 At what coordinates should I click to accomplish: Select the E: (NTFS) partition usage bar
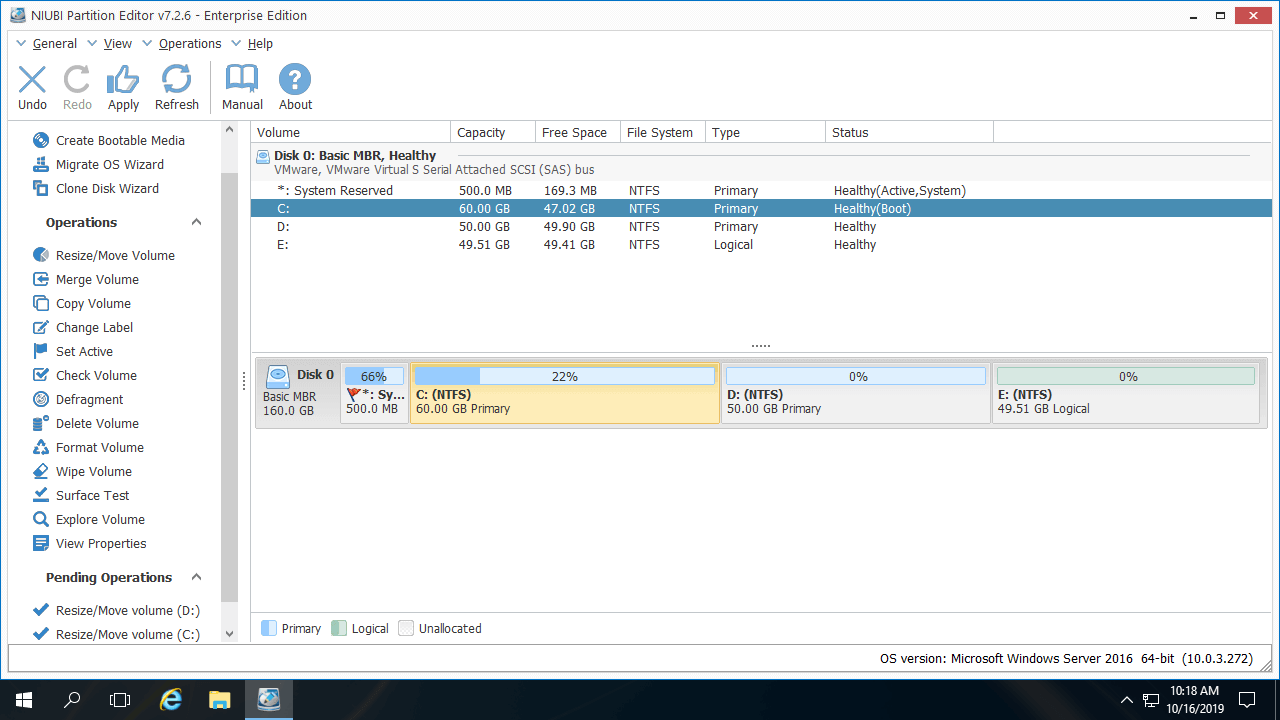[x=1125, y=377]
